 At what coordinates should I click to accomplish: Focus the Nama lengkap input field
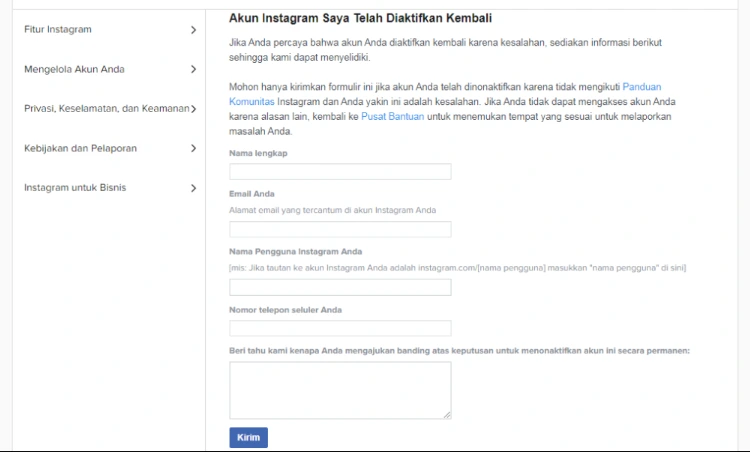coord(340,172)
